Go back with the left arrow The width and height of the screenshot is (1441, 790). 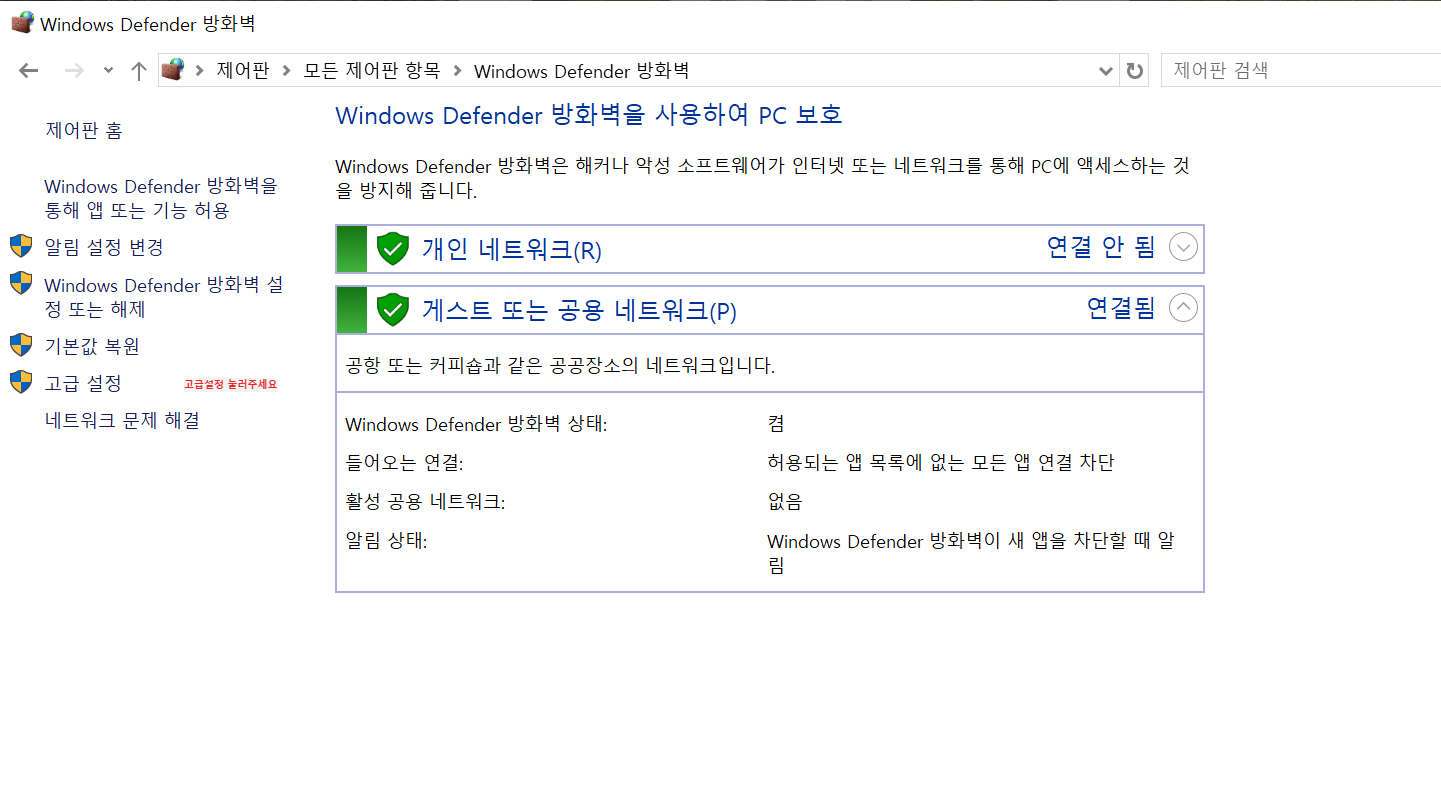29,71
